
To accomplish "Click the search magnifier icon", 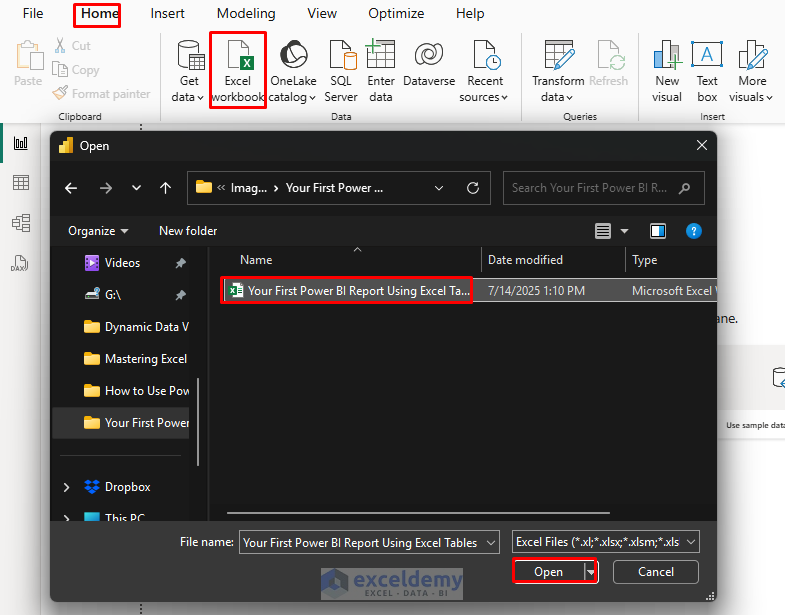I will tap(684, 188).
